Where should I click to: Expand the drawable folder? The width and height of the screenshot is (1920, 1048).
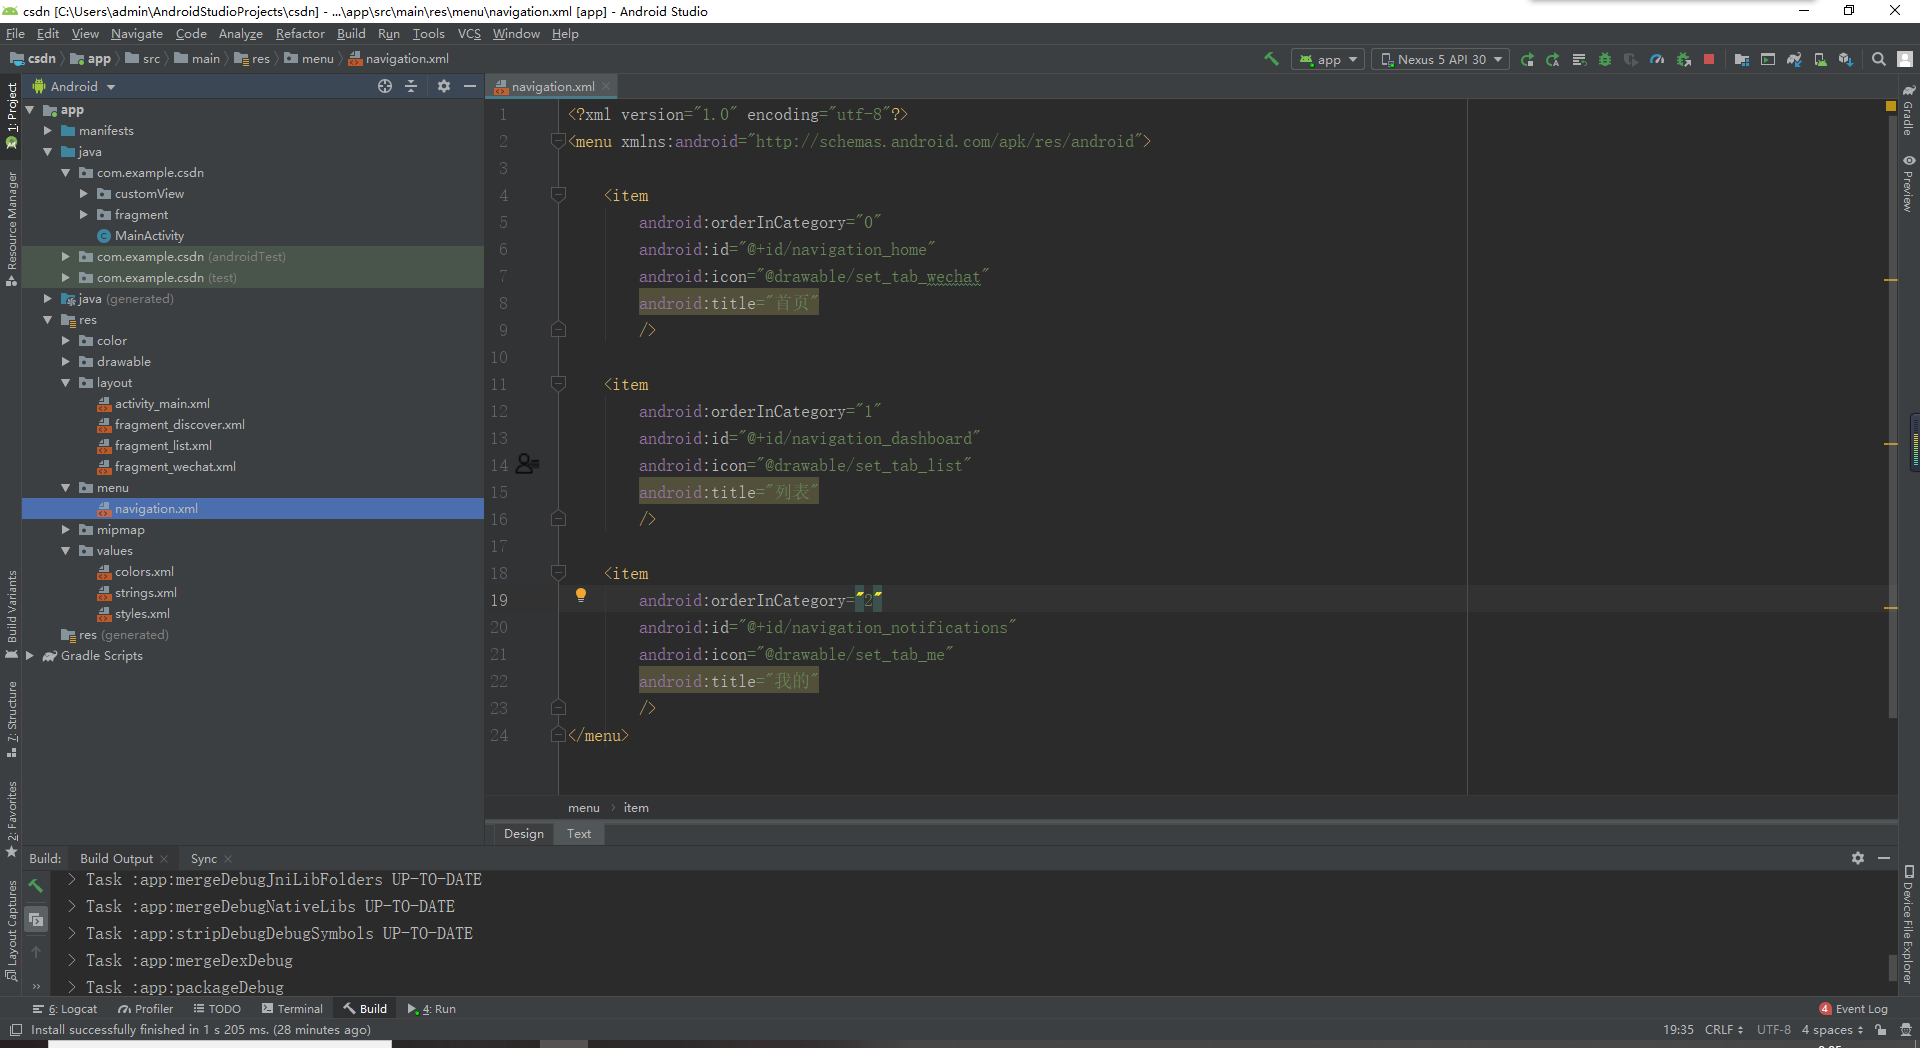[x=66, y=361]
